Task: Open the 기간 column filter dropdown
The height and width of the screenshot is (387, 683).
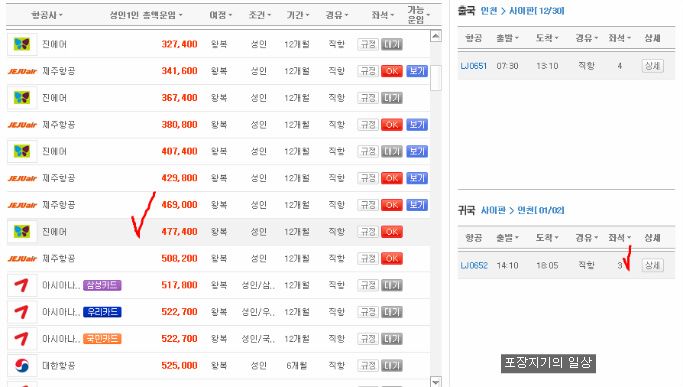Action: click(298, 15)
